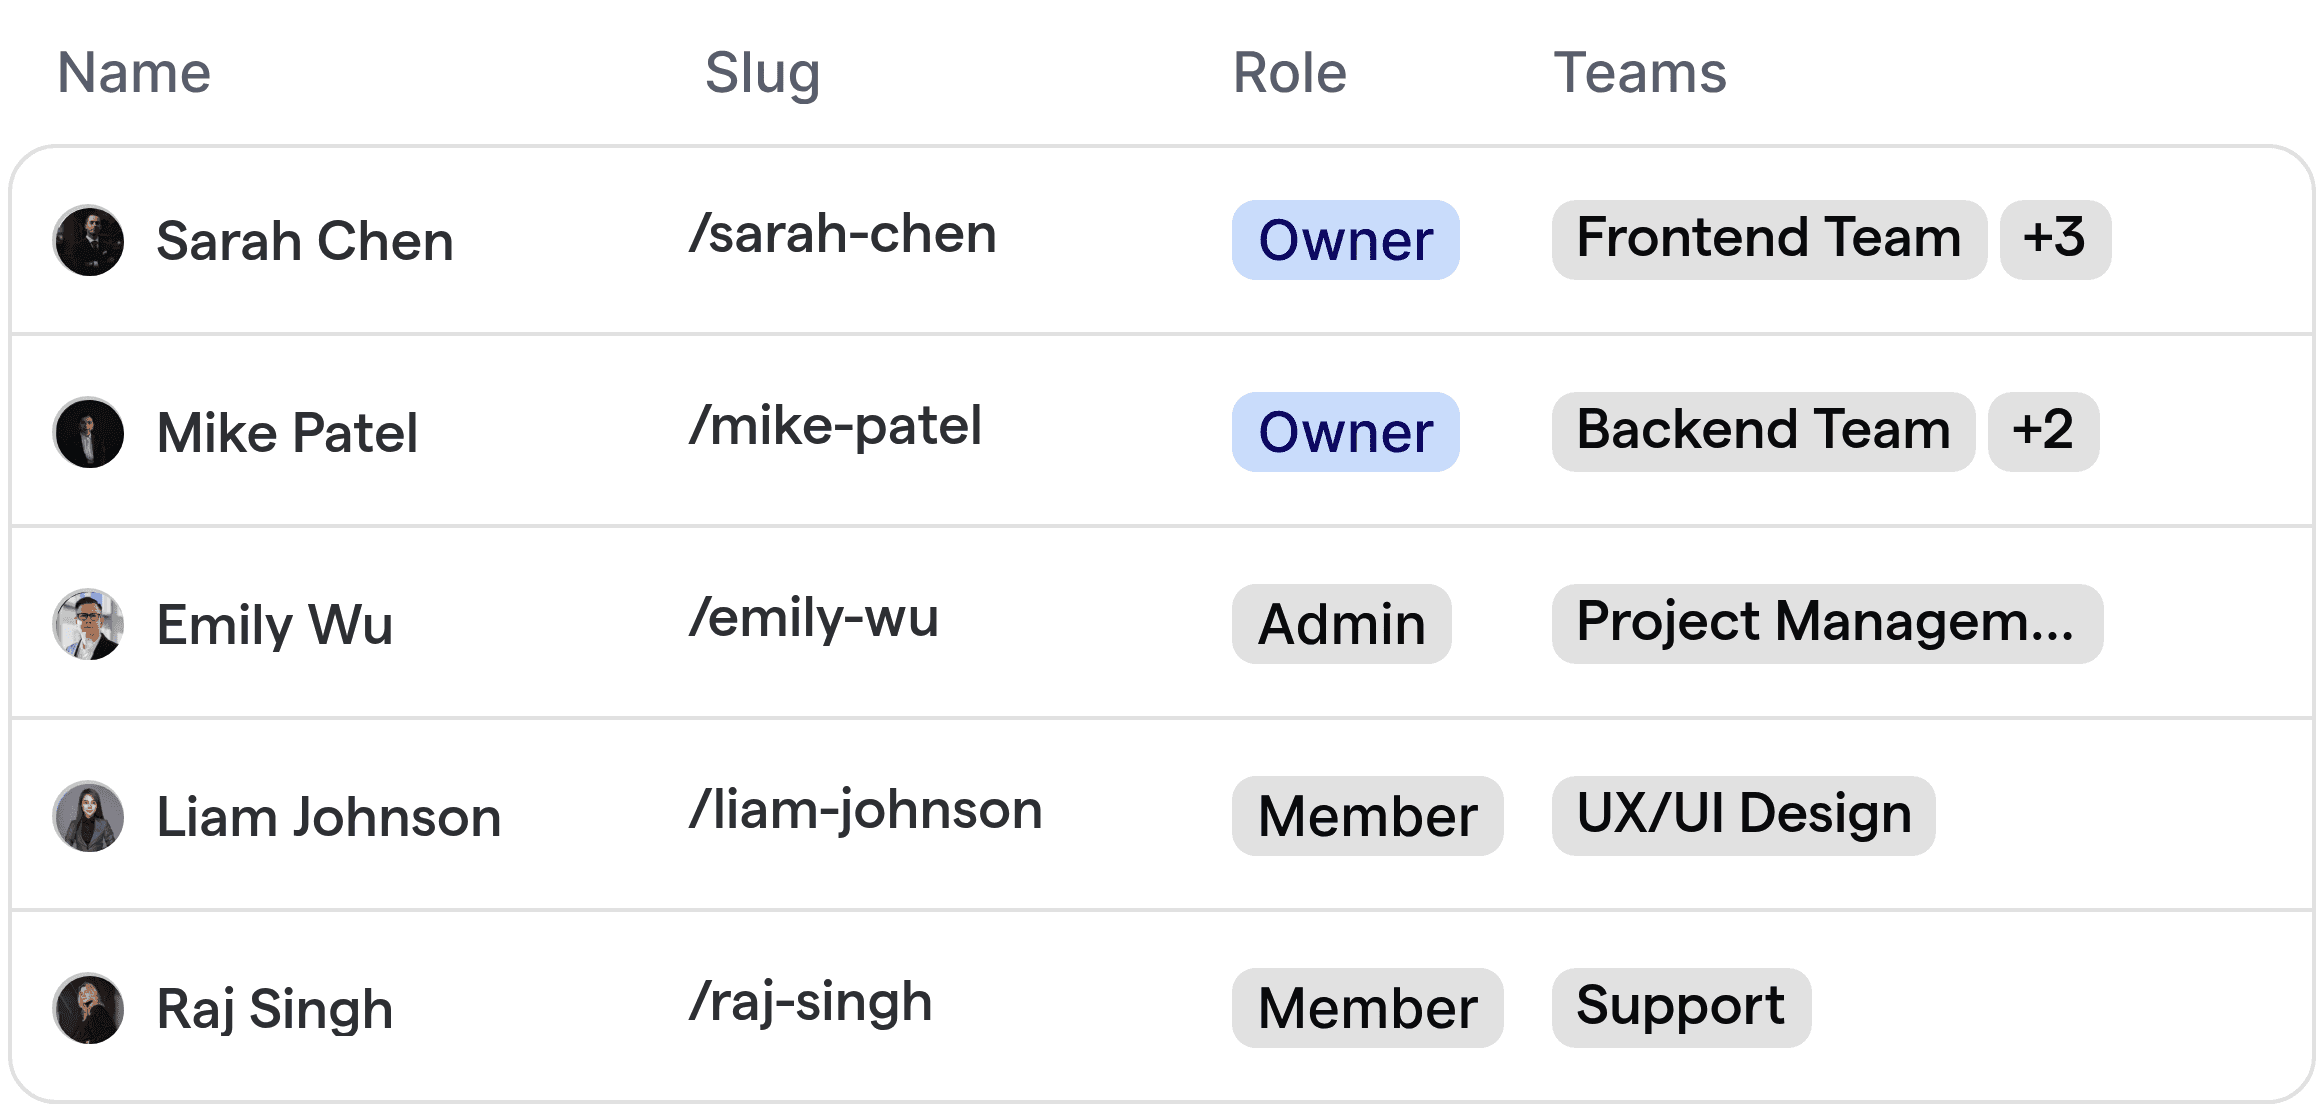
Task: Sort by the Name column header
Action: (x=134, y=72)
